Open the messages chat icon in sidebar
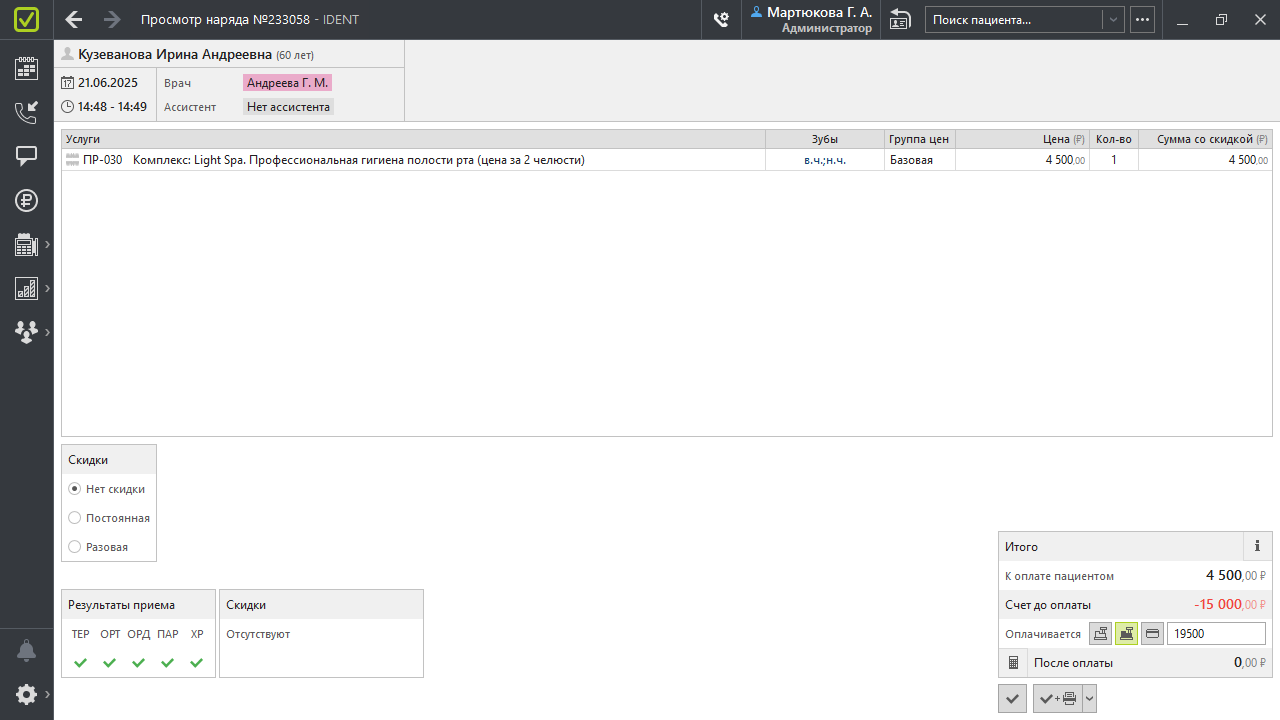Image resolution: width=1280 pixels, height=720 pixels. point(27,156)
